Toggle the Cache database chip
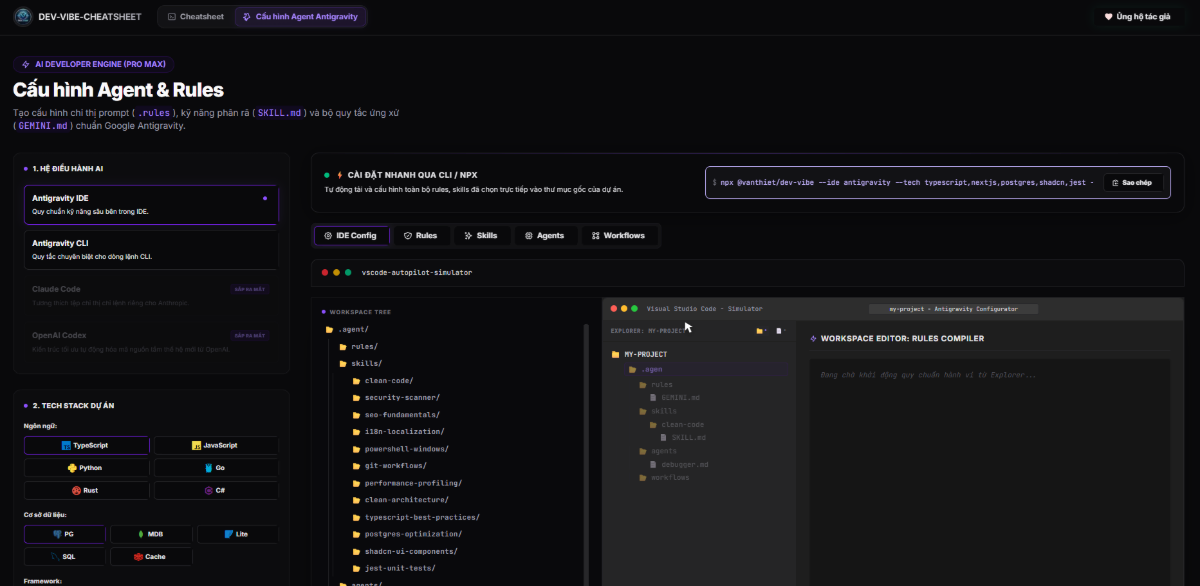The height and width of the screenshot is (586, 1200). point(151,557)
